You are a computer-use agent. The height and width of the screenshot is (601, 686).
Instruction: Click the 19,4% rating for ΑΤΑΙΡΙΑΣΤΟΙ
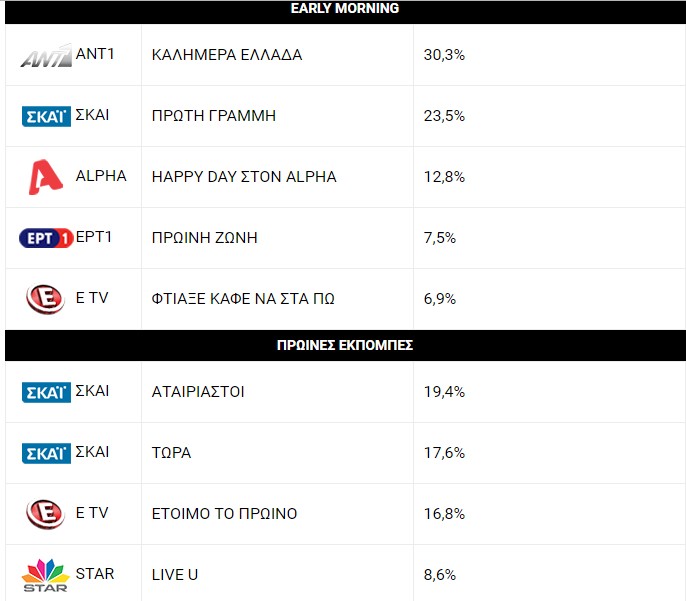click(x=444, y=392)
